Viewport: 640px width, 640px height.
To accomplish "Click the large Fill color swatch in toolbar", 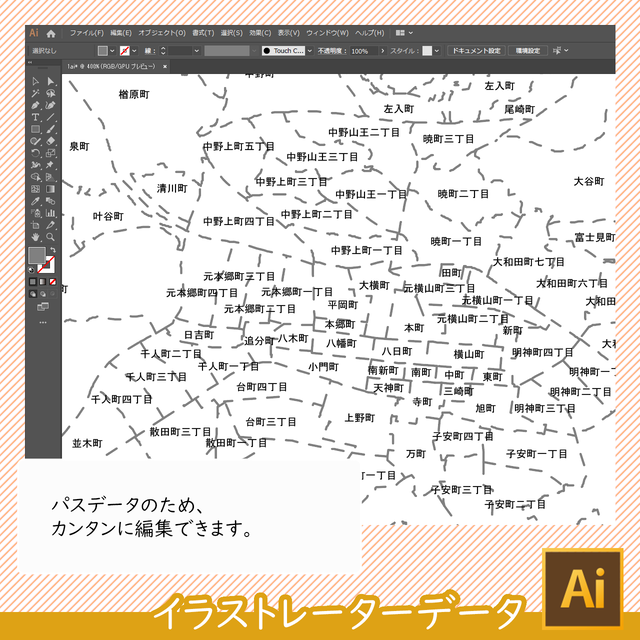I will (37, 256).
